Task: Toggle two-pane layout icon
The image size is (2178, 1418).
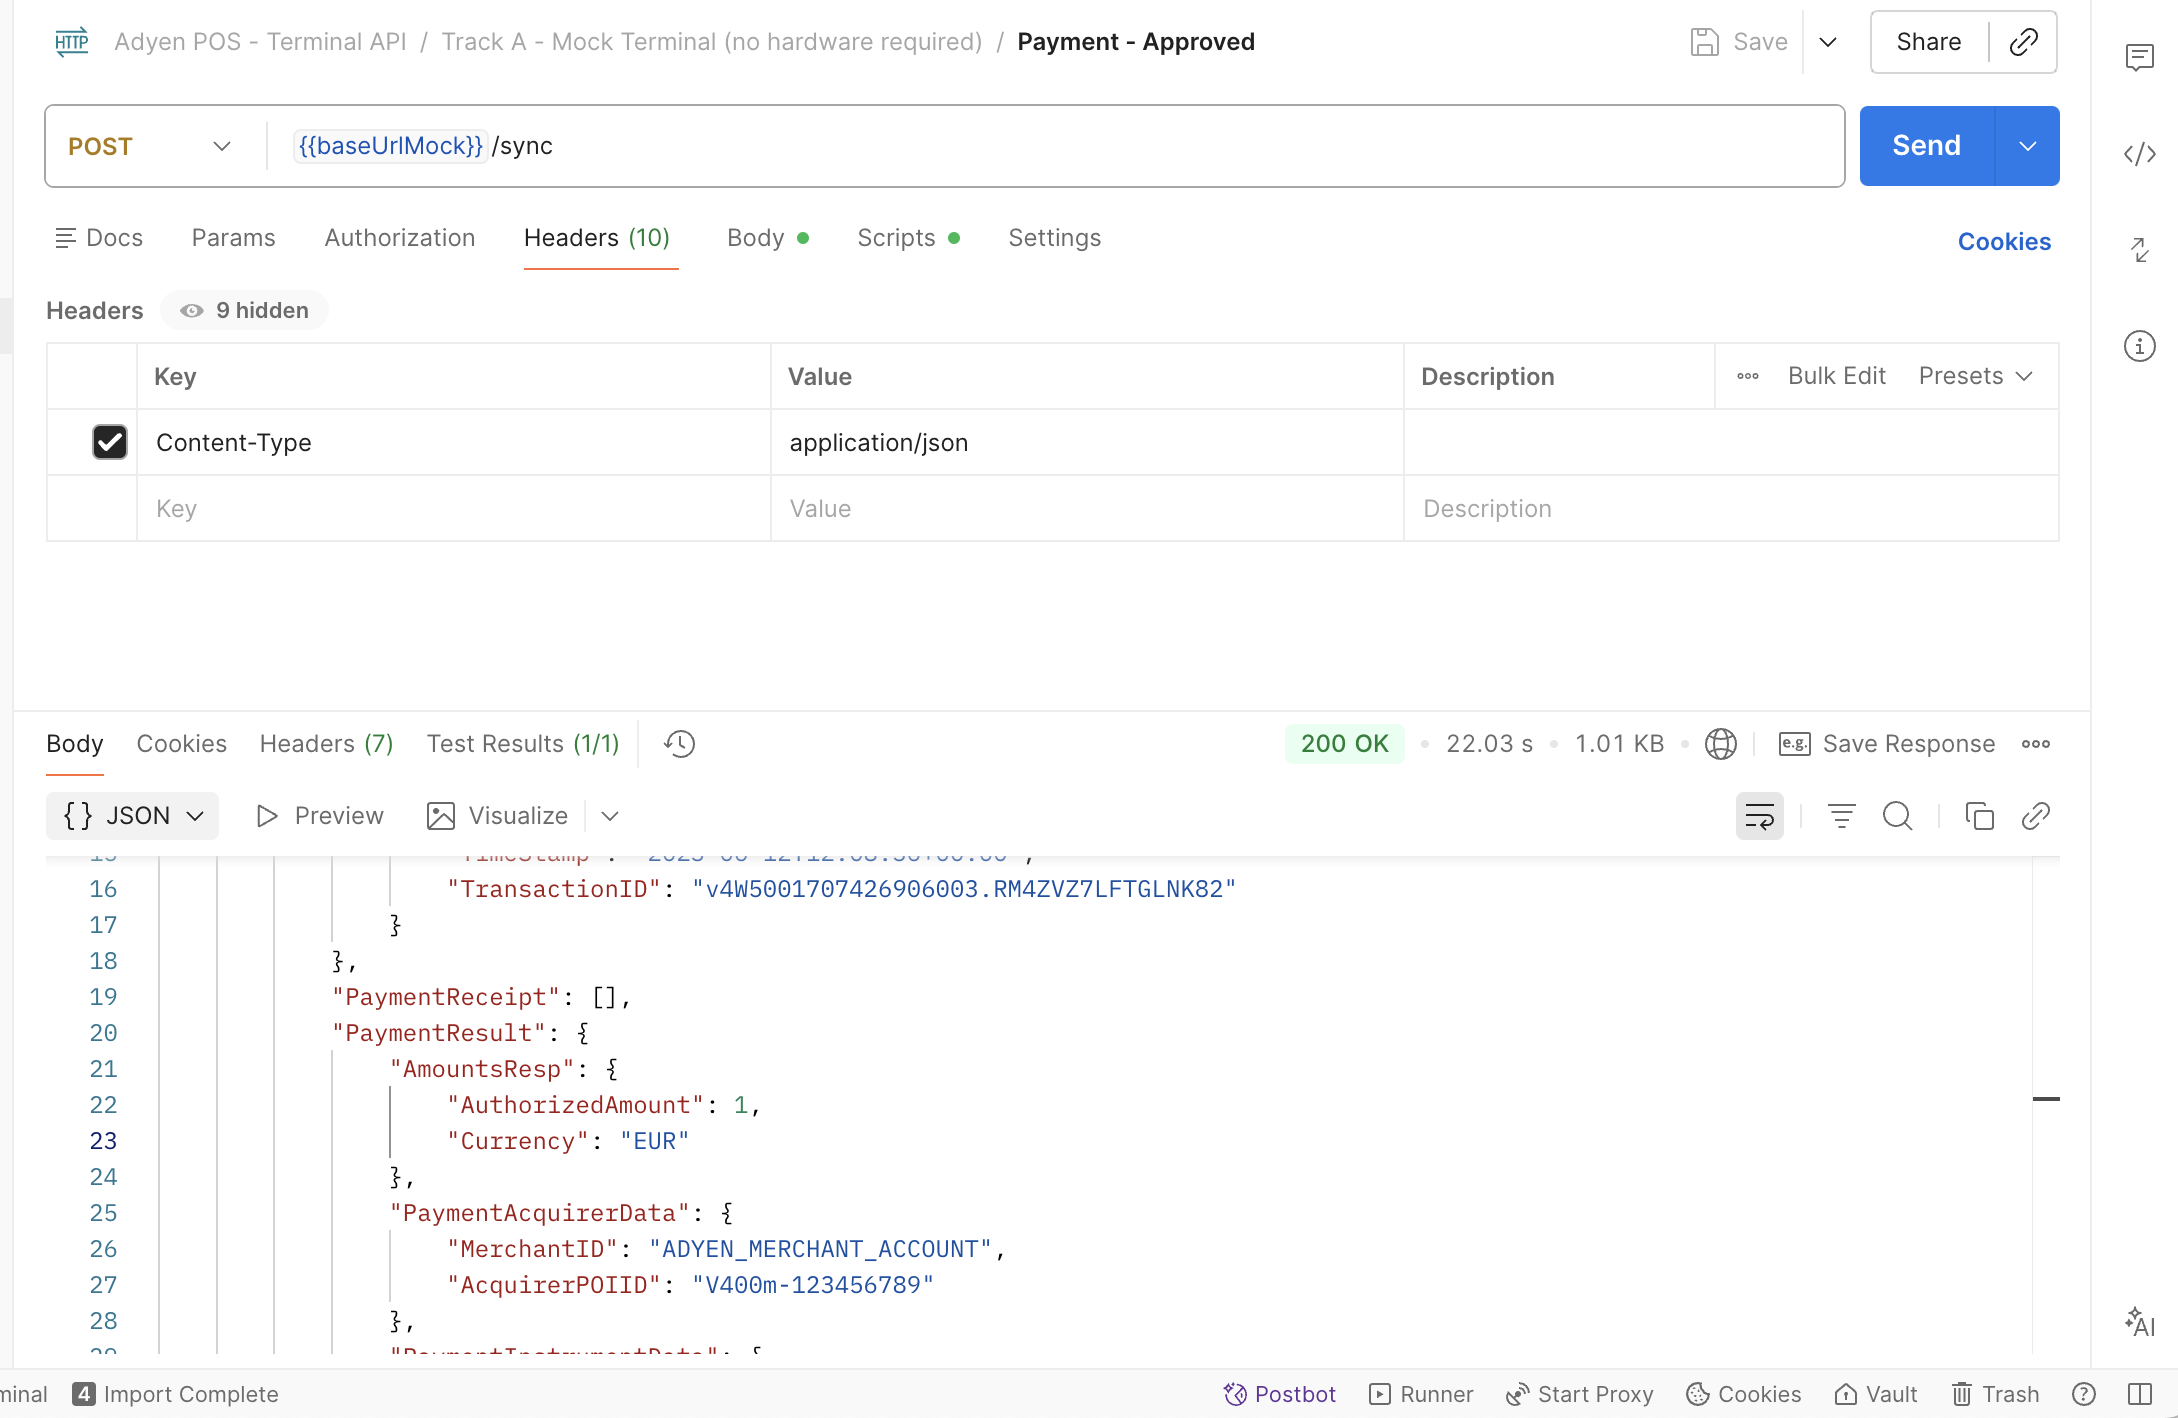Action: coord(2140,1394)
